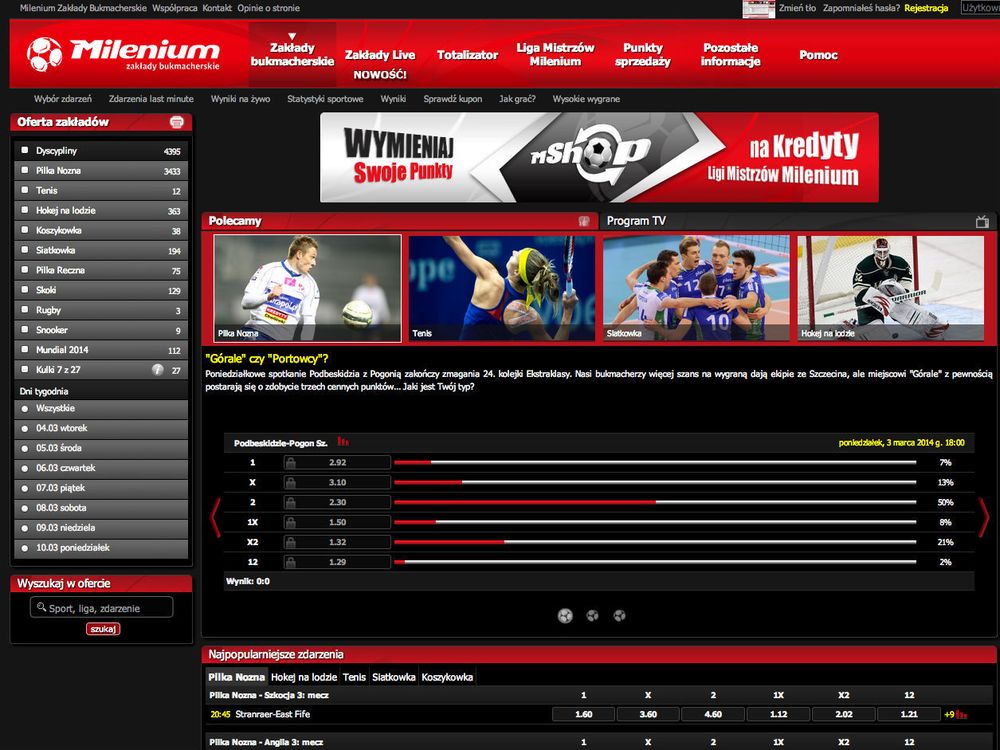The image size is (1000, 750).
Task: Open statistics icon next to Podbeskidzie-Pogon Sz.
Action: pyautogui.click(x=342, y=441)
